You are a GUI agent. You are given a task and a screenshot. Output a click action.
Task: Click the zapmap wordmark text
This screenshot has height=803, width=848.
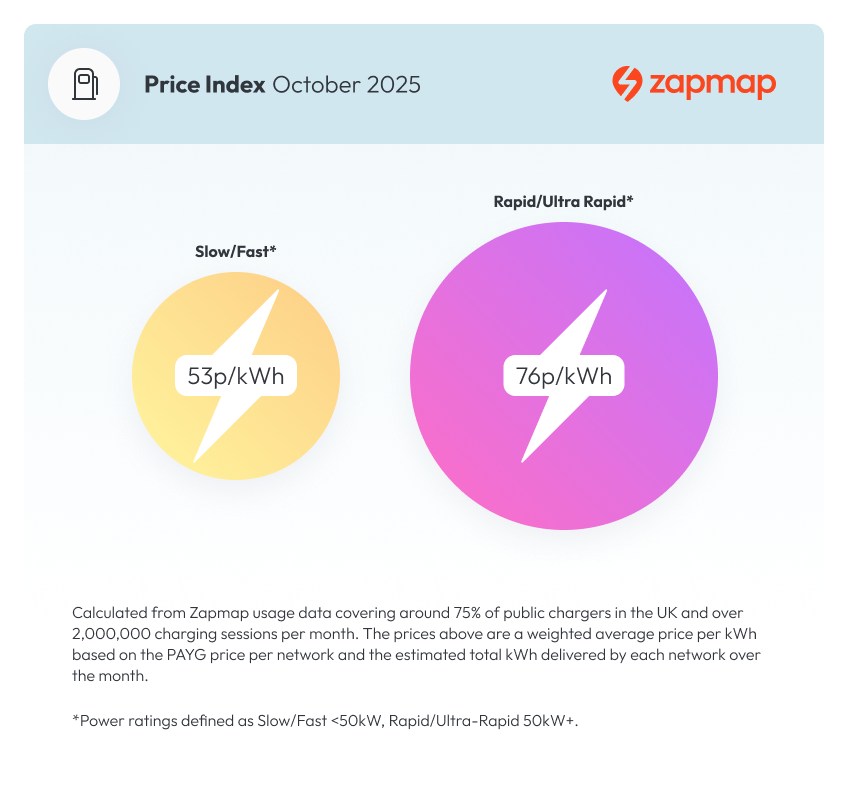712,84
